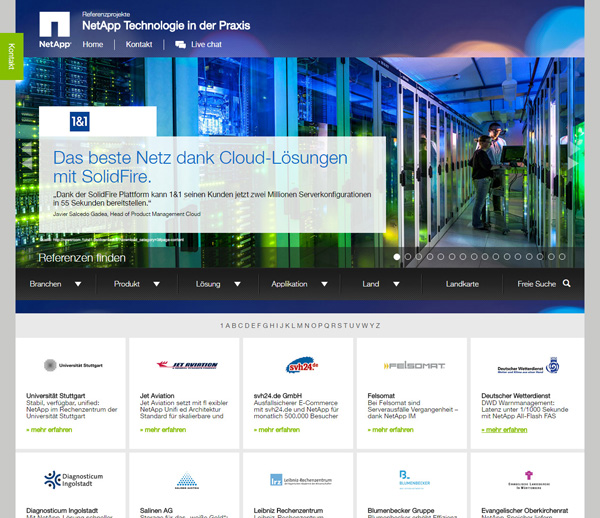This screenshot has width=600, height=518.
Task: Open Kontakt in header navigation
Action: (139, 44)
